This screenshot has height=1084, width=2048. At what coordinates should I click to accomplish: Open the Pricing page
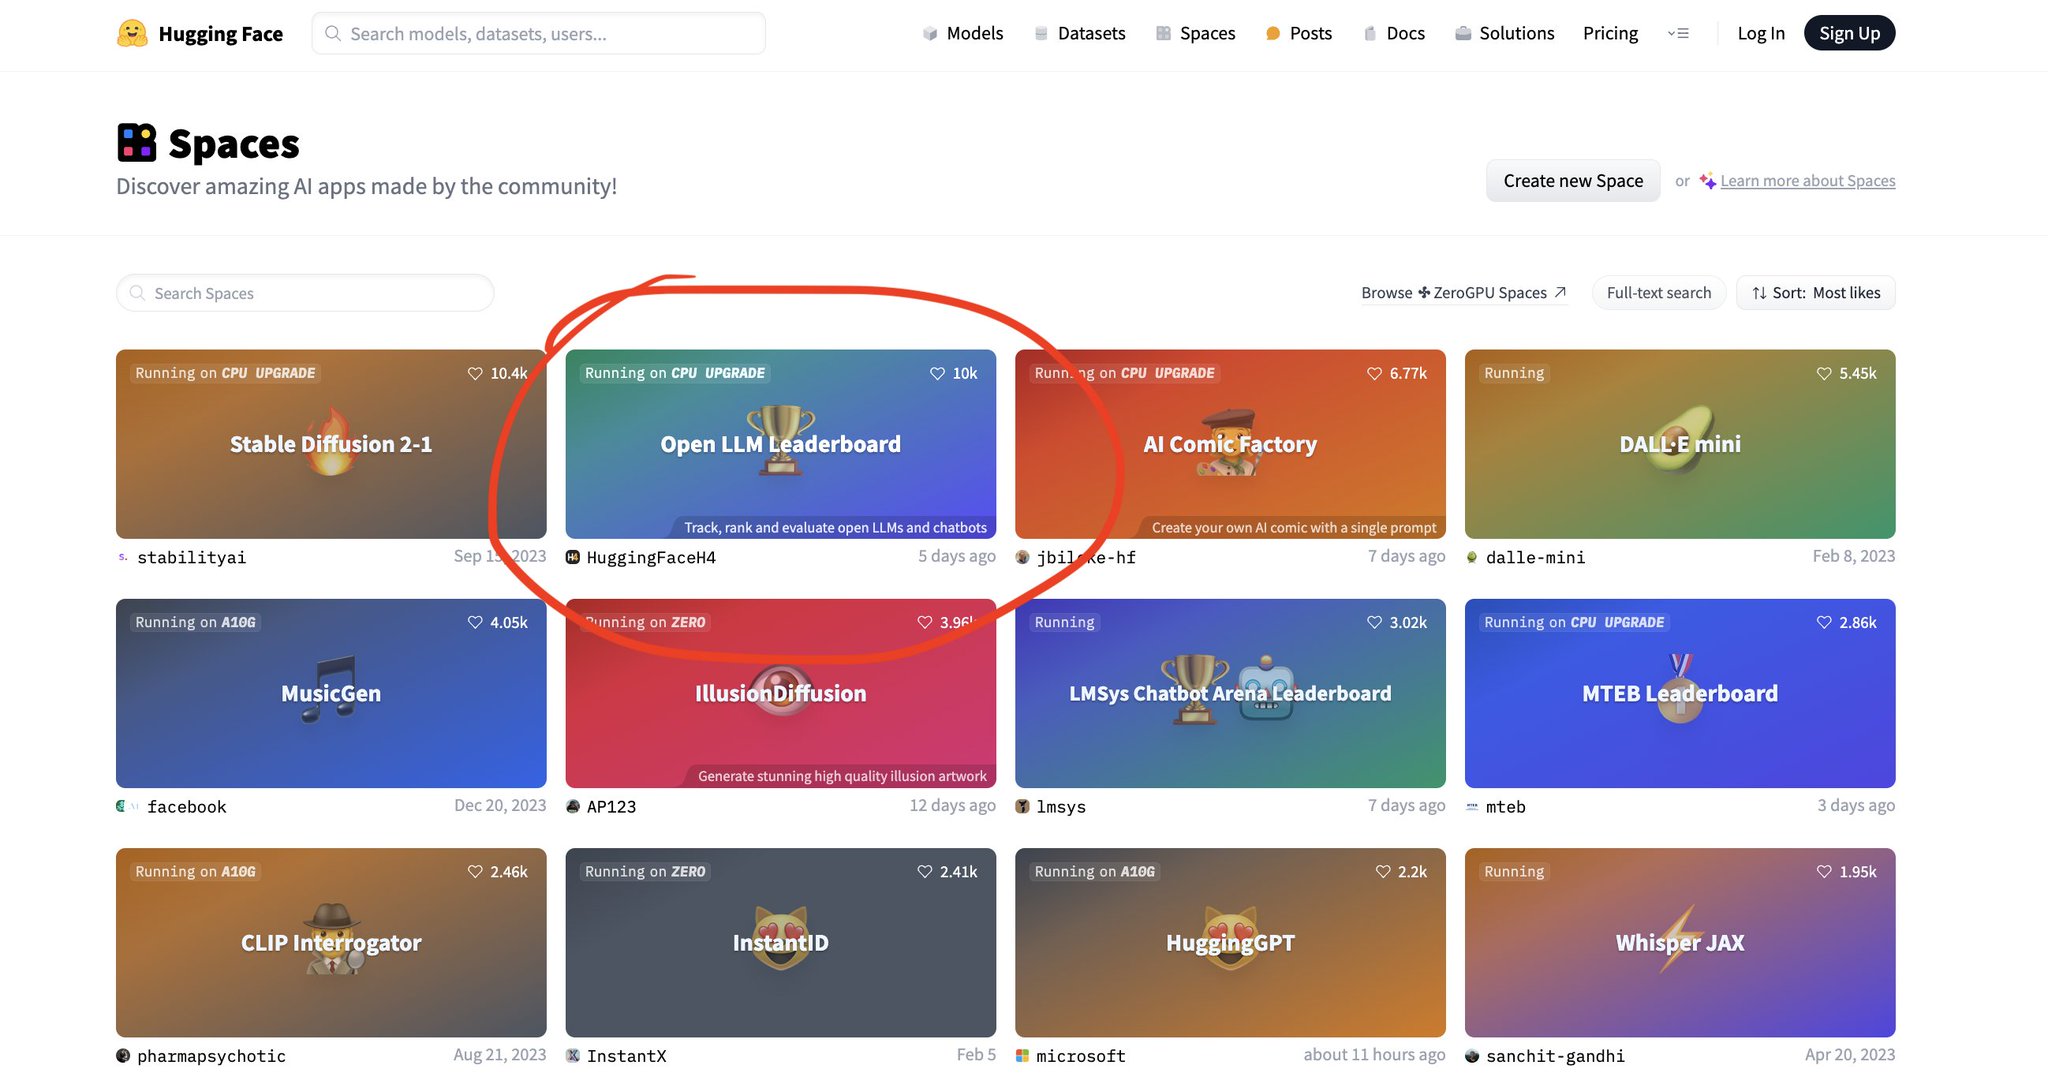click(1610, 33)
